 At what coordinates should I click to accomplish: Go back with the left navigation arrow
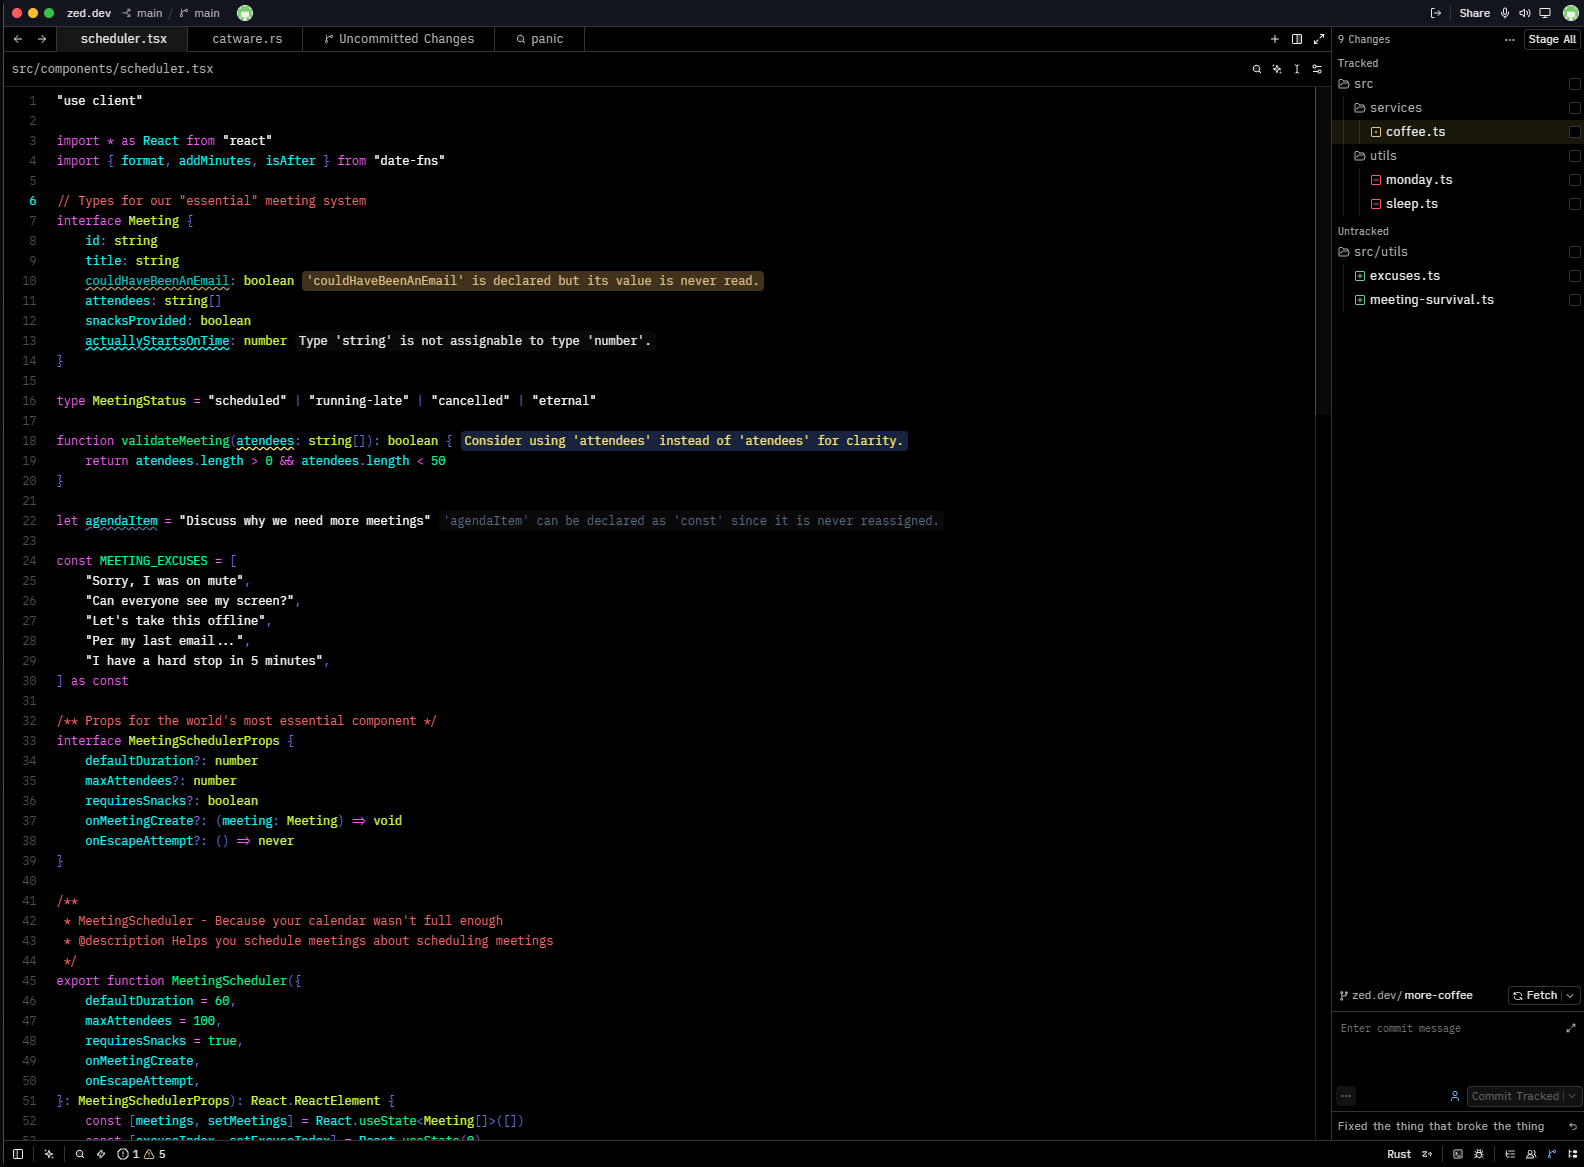click(18, 39)
